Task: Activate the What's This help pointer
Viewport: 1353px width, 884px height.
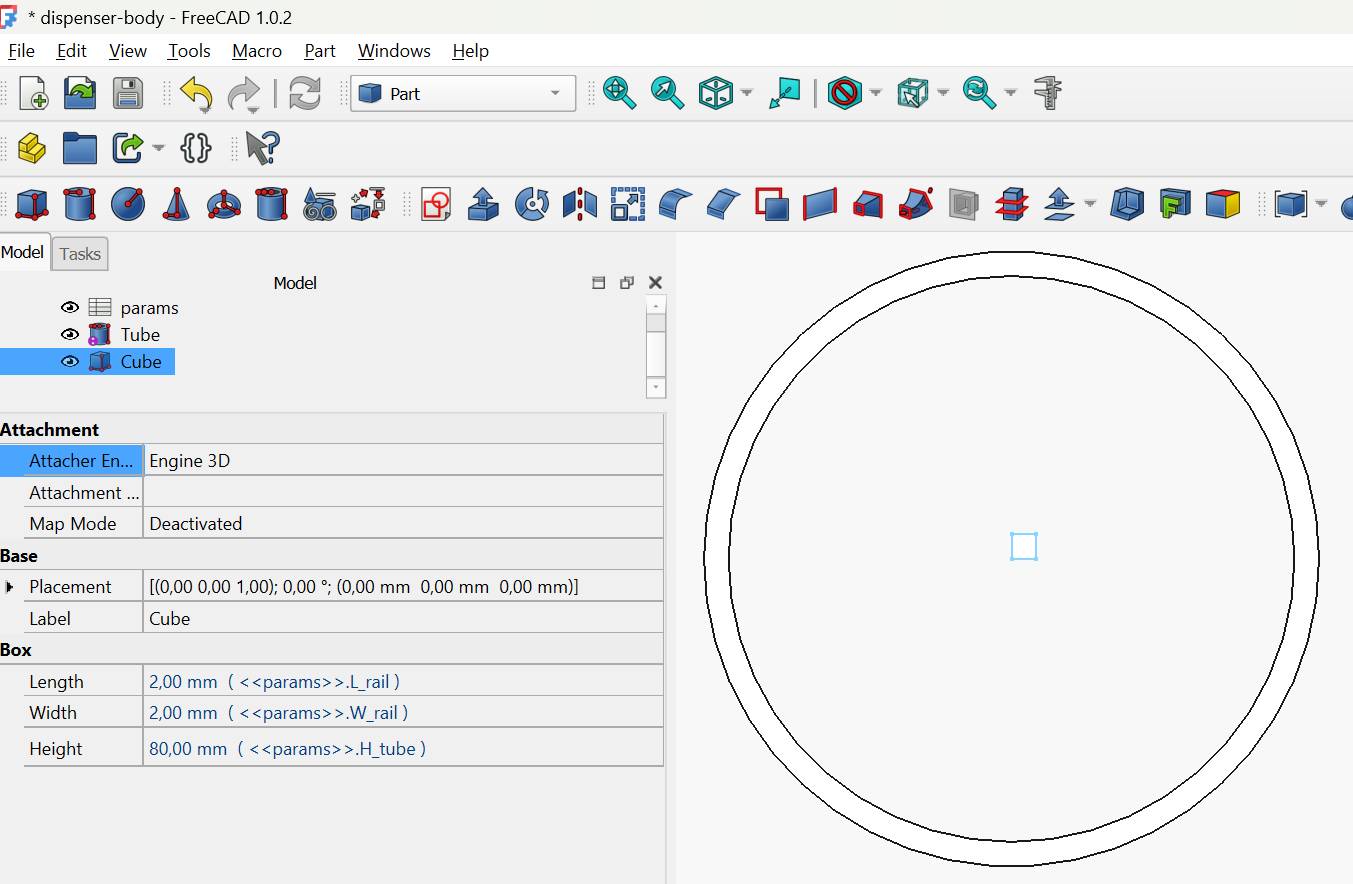Action: coord(262,149)
